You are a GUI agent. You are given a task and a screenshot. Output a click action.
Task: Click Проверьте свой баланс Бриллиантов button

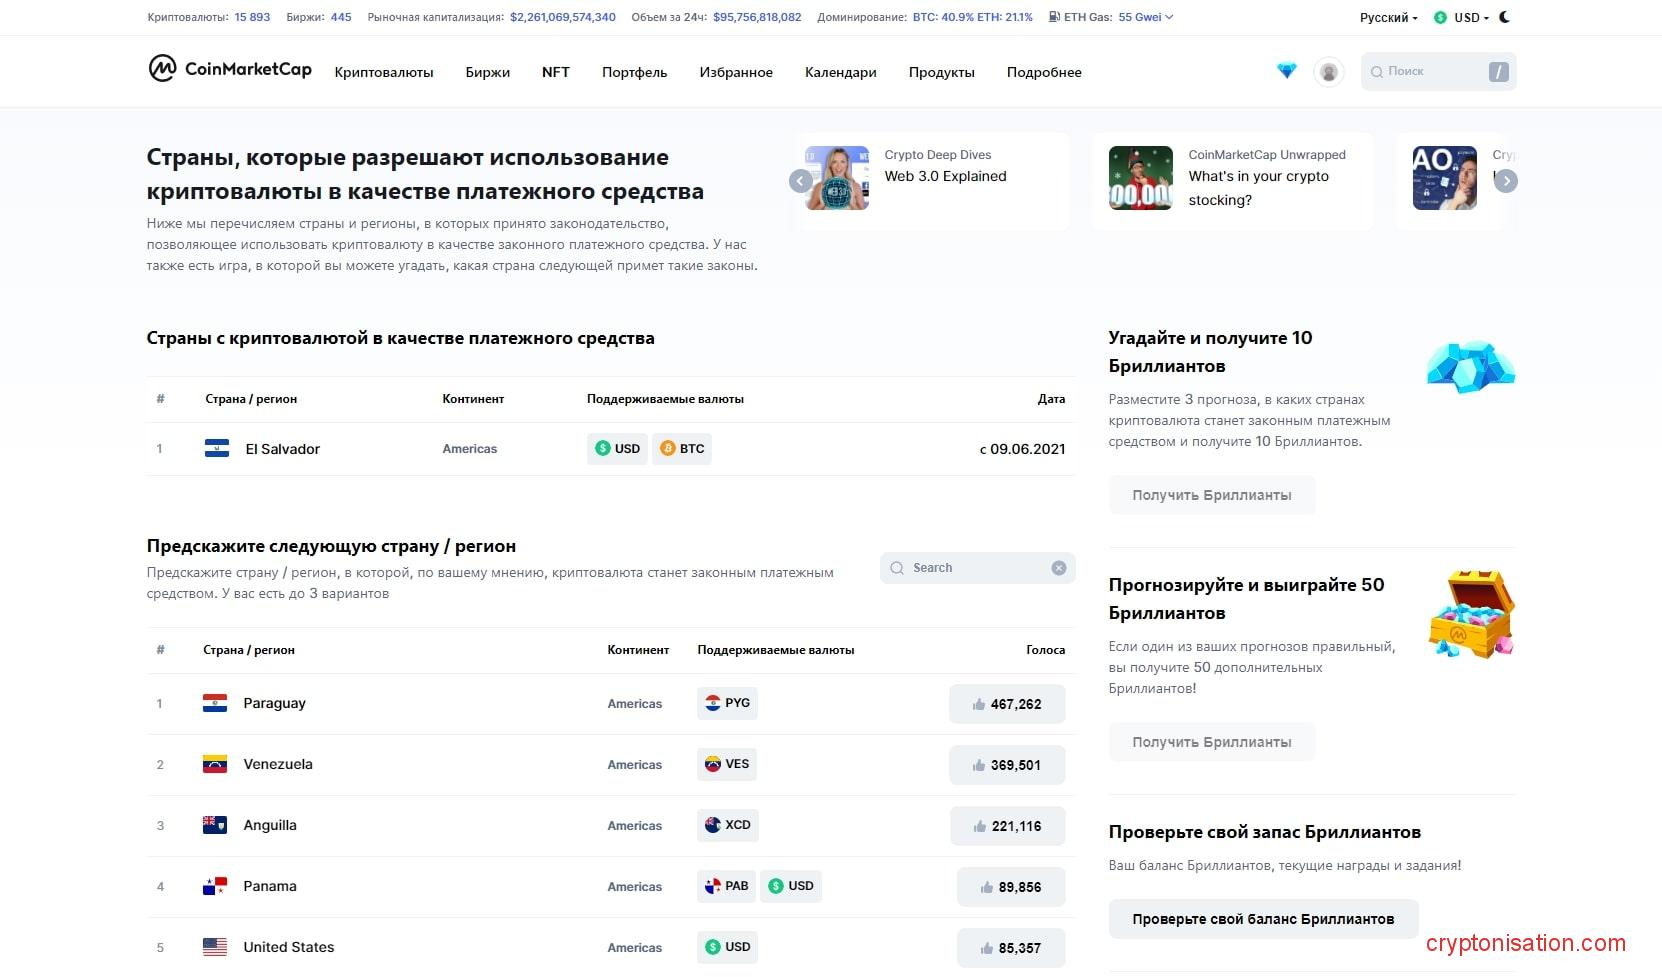pos(1262,919)
